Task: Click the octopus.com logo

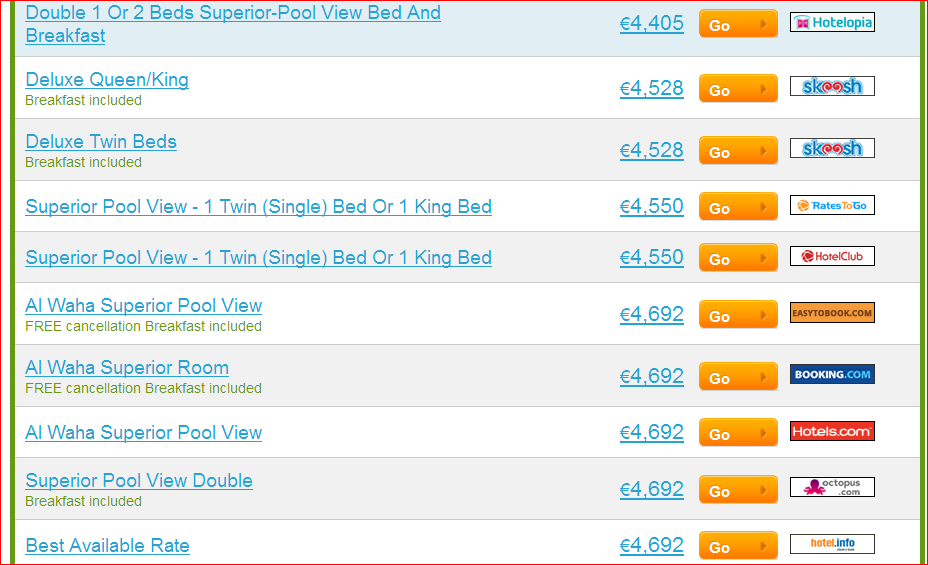Action: [x=832, y=487]
